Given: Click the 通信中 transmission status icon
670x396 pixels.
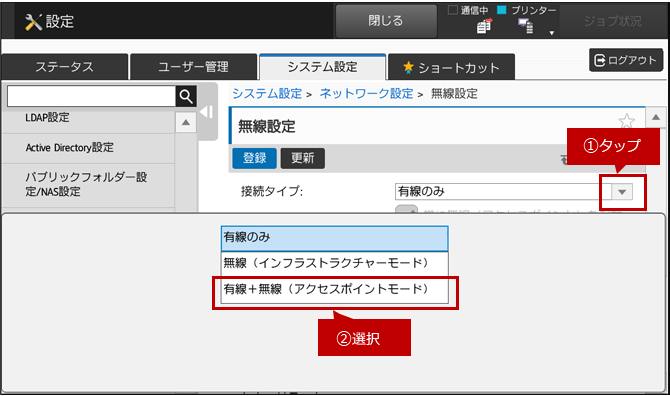Looking at the screenshot, I should pyautogui.click(x=484, y=26).
